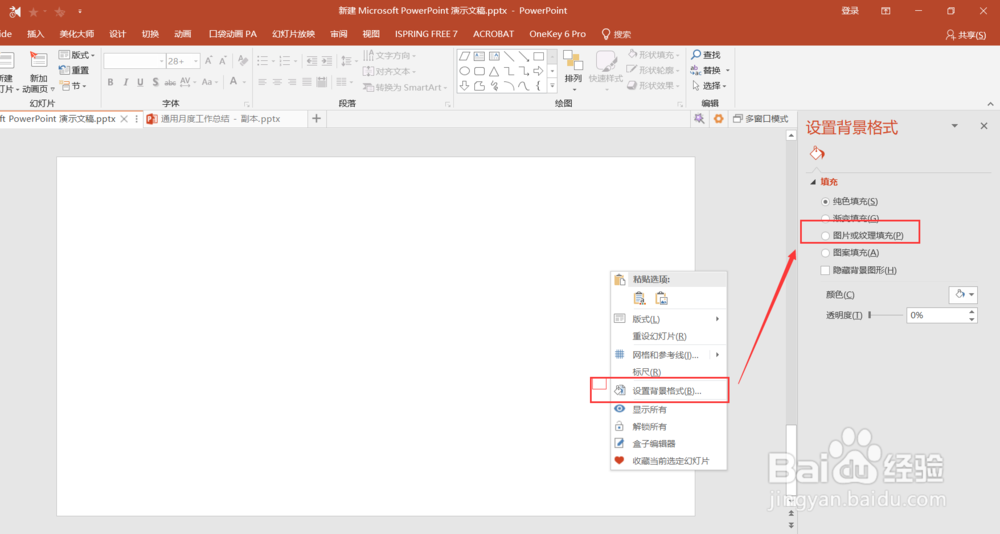Close the 设置背景格式 pane
1000x534 pixels.
(x=983, y=126)
